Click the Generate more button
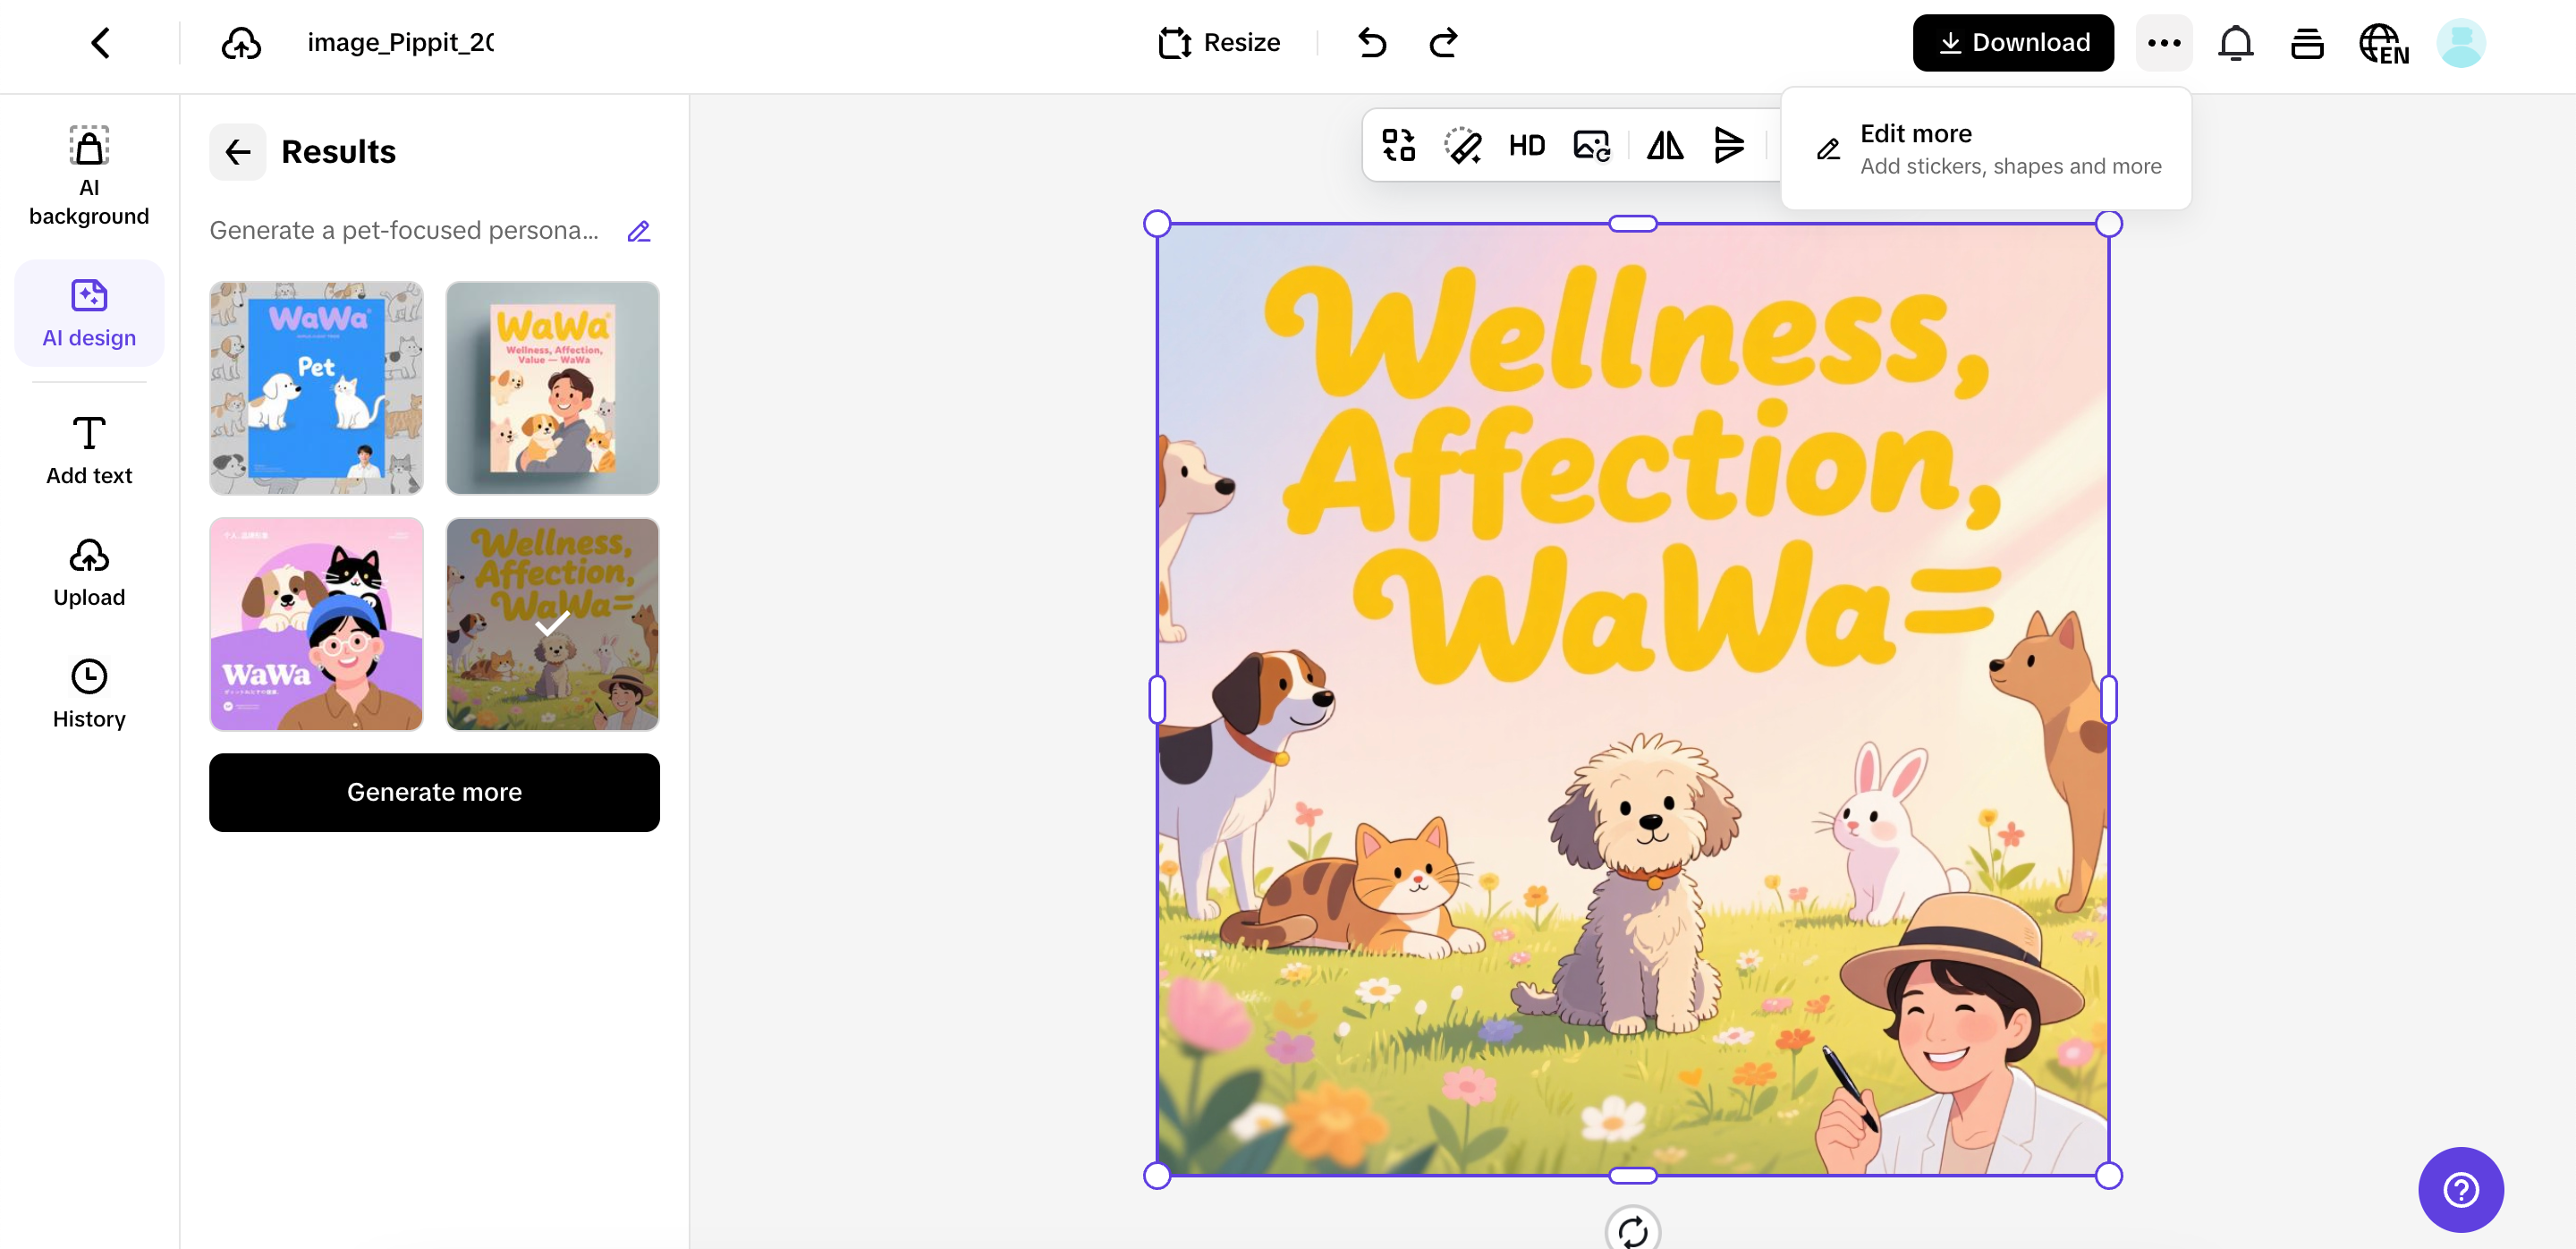 click(x=434, y=792)
